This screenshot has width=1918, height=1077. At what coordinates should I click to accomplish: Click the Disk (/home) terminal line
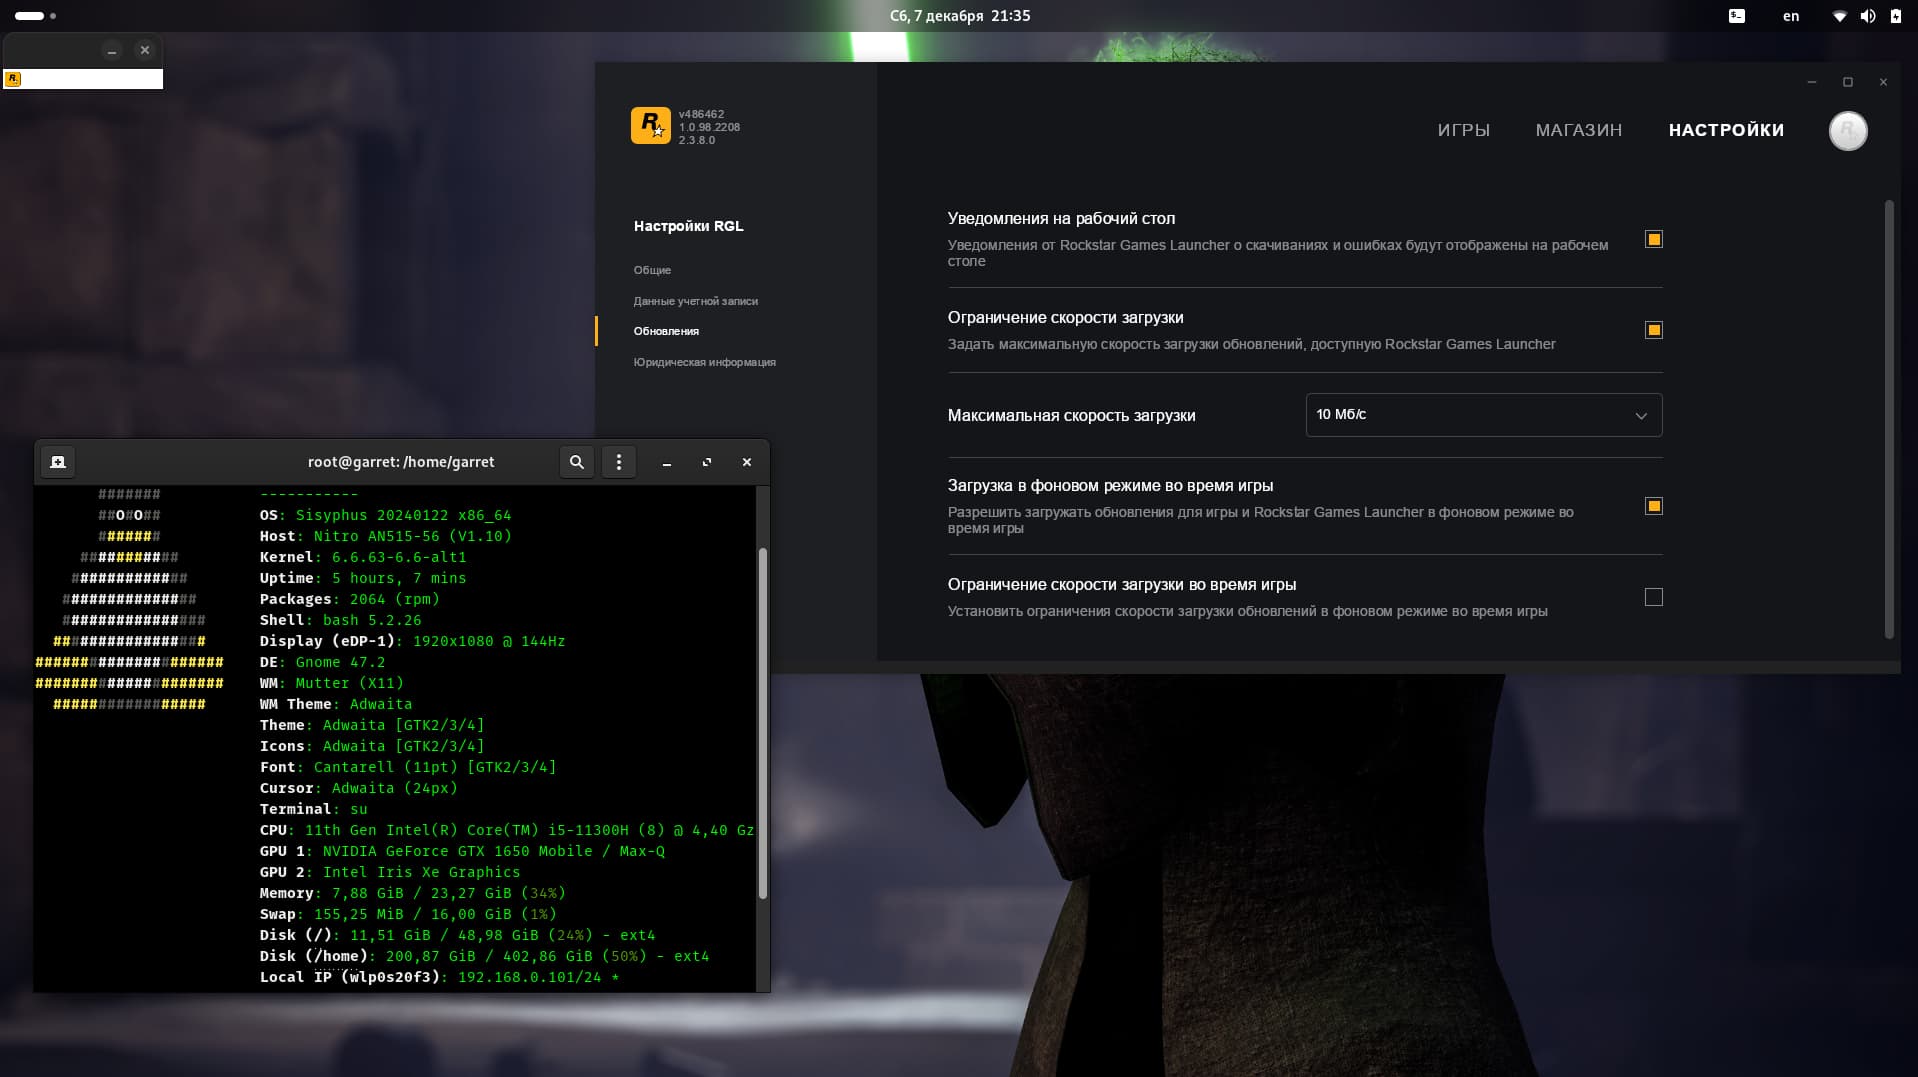tap(484, 956)
